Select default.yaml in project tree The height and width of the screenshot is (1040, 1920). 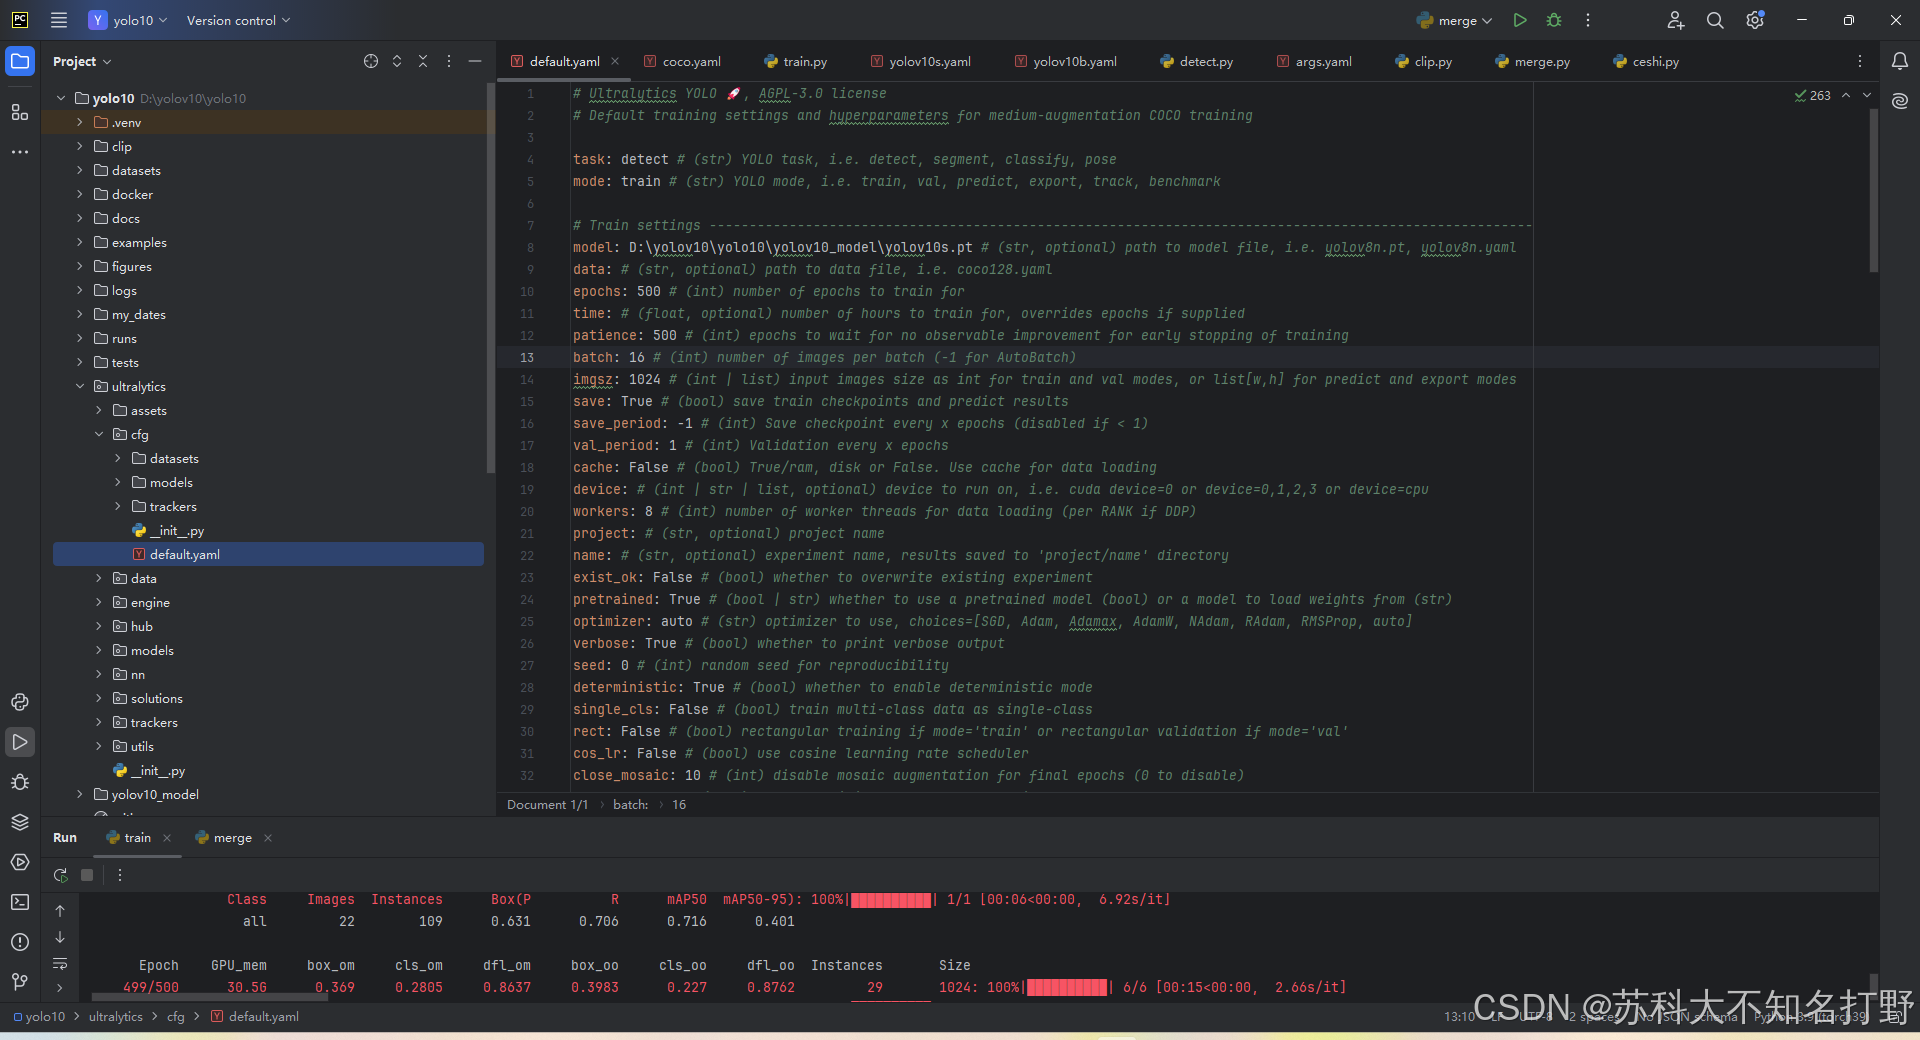click(268, 554)
